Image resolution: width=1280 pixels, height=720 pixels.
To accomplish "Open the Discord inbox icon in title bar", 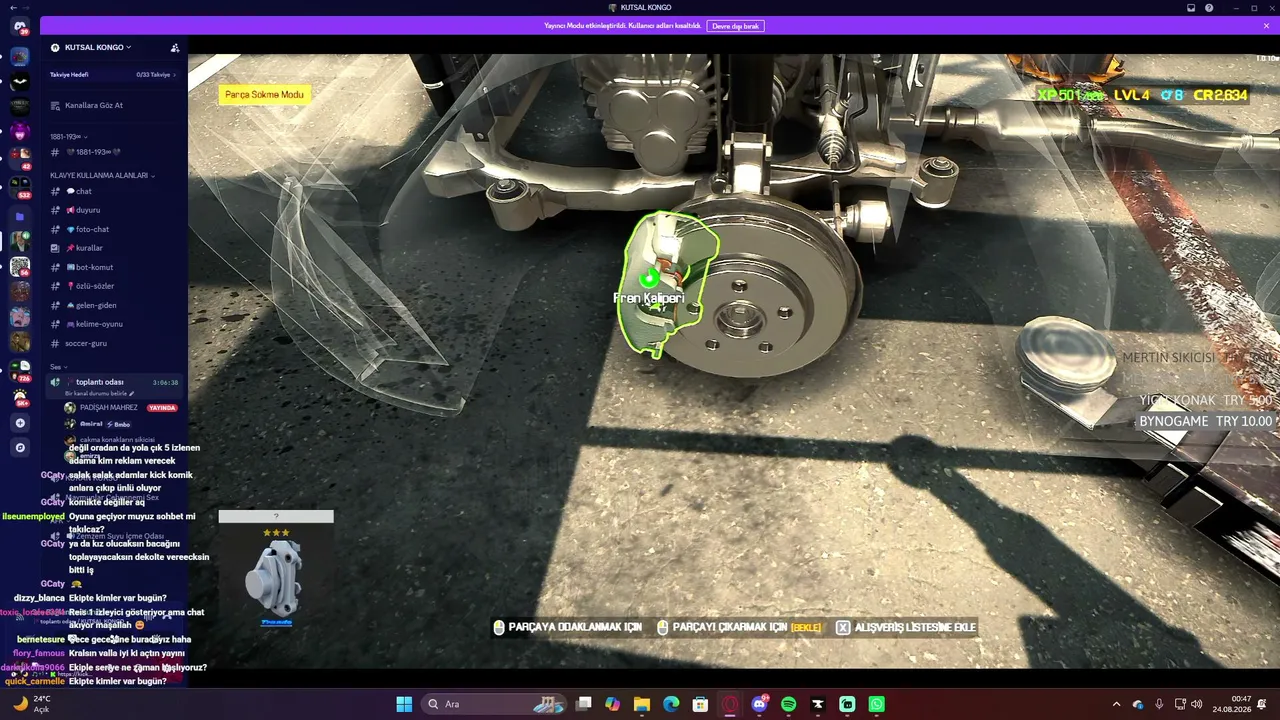I will pos(1191,8).
